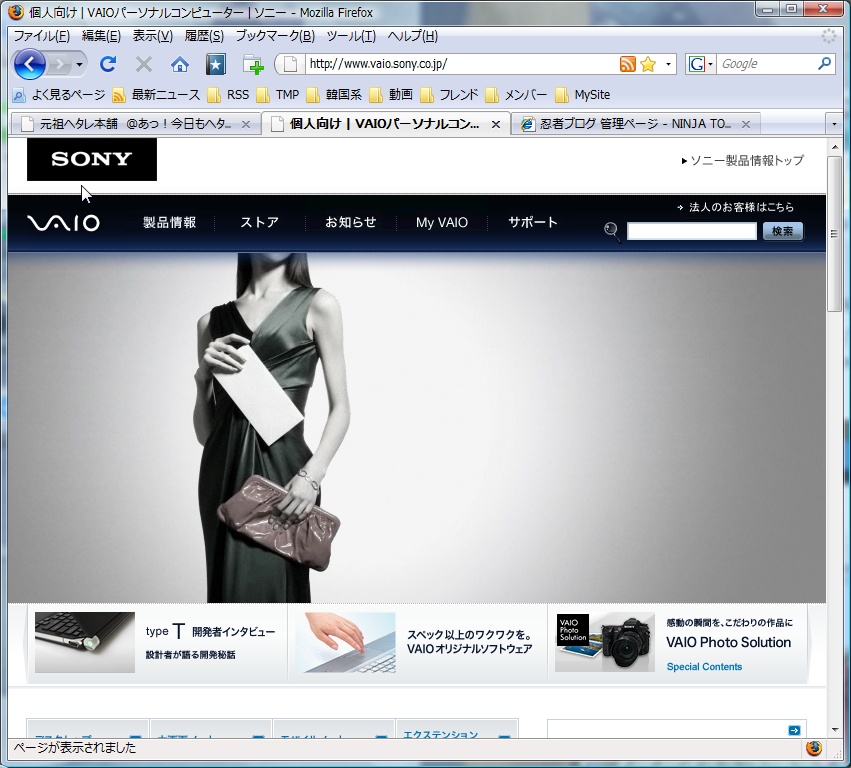Open the お知らせ navigation item
Screen dimensions: 851x768
tap(351, 223)
